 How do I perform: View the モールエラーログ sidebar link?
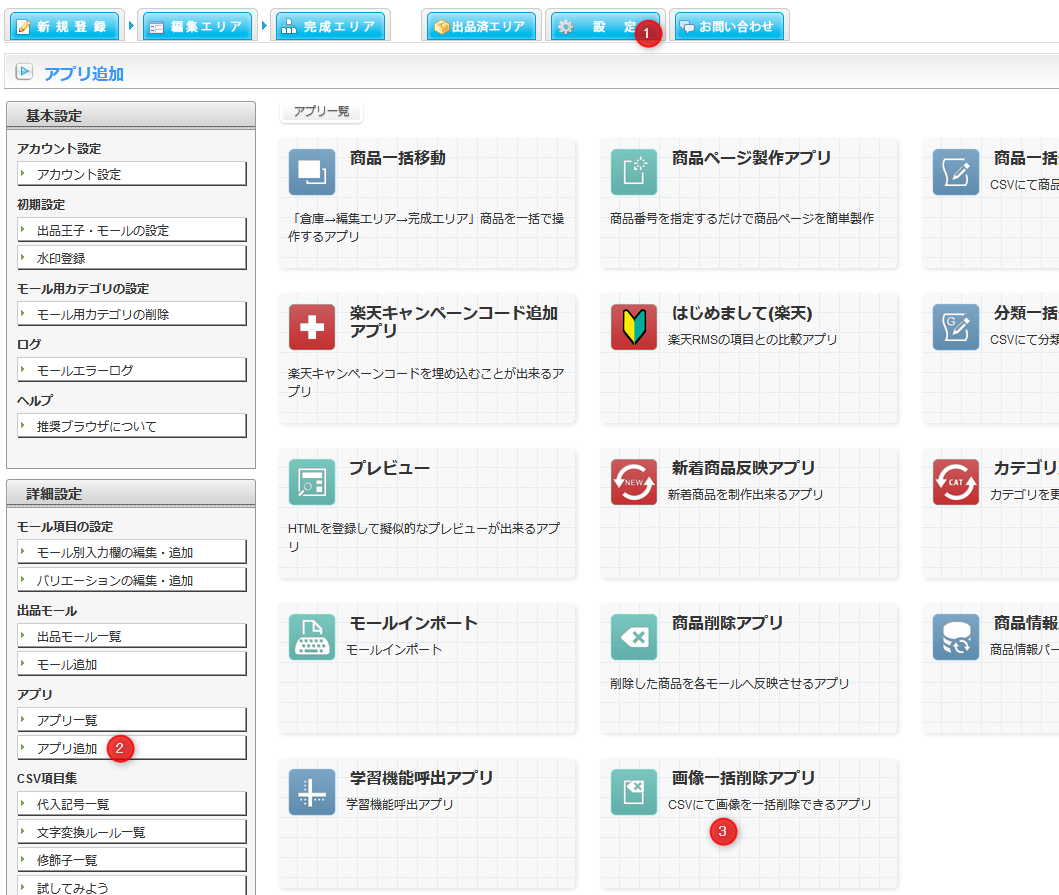point(132,369)
